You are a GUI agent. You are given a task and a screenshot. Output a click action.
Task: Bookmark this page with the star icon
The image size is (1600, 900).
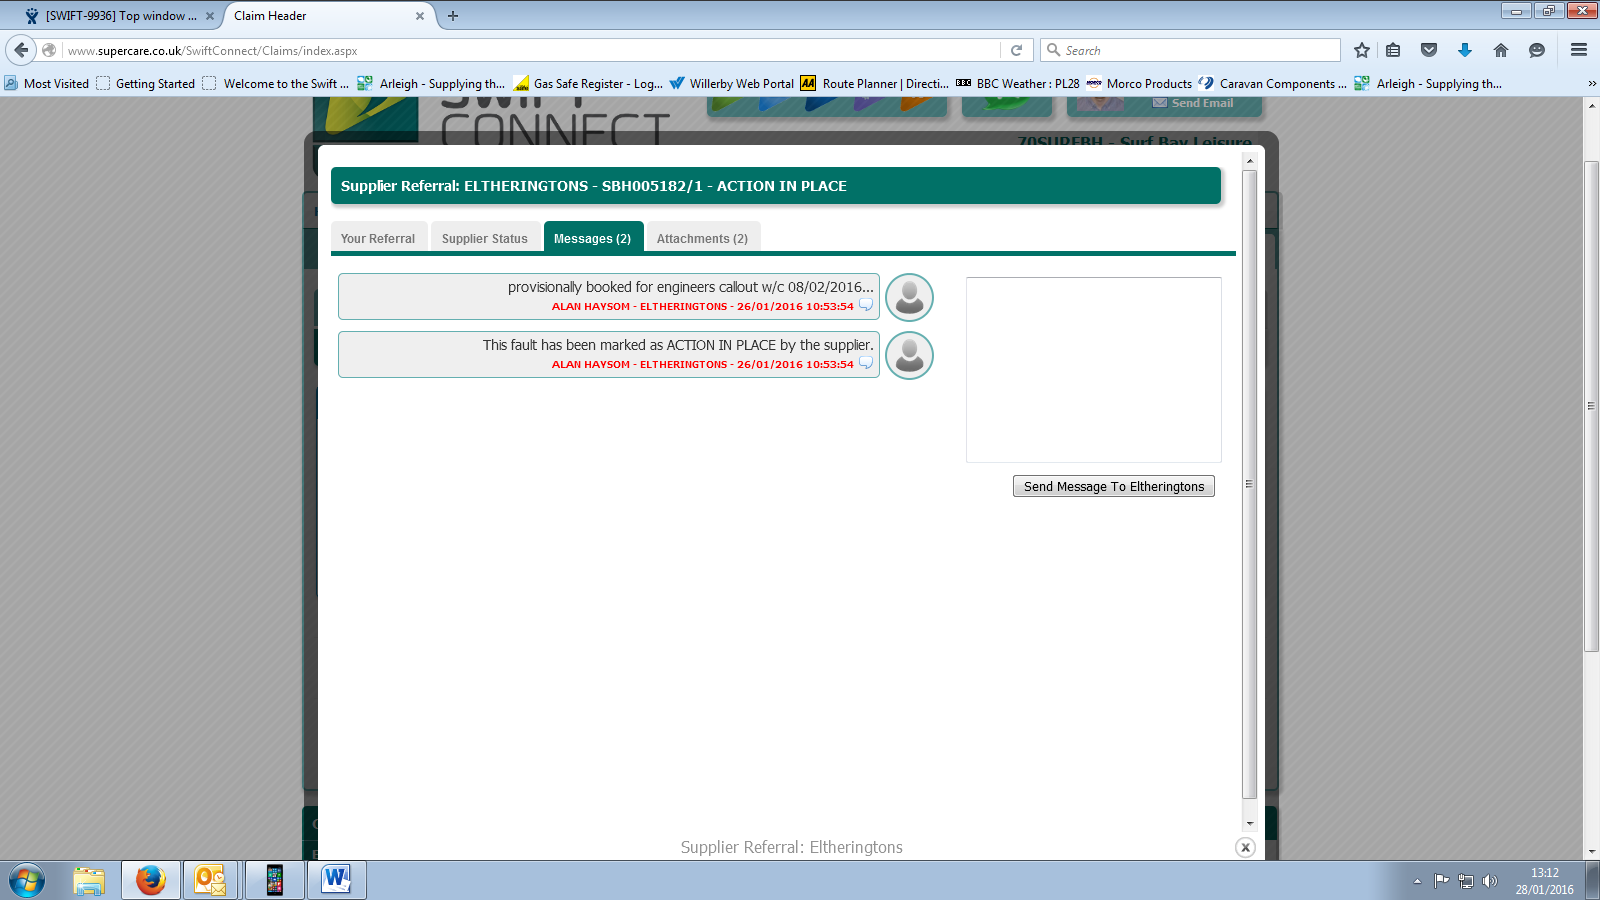(x=1361, y=50)
